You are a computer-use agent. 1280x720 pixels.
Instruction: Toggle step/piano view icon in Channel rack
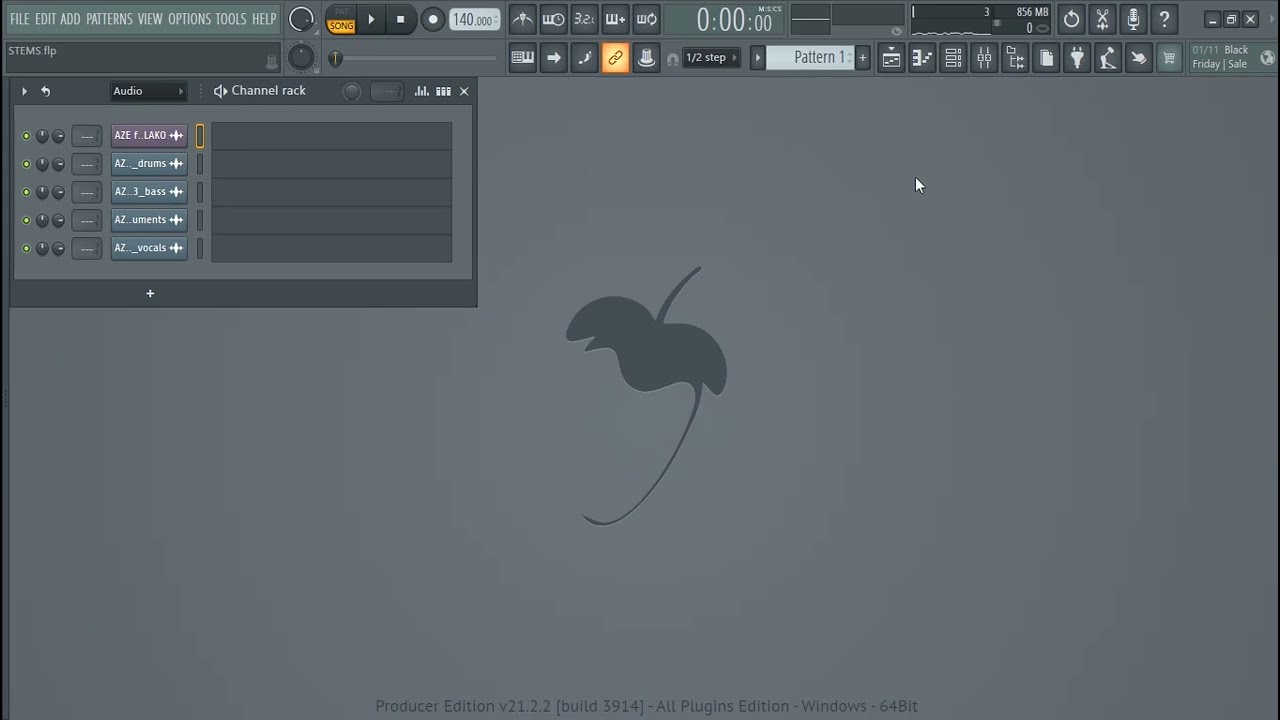443,91
